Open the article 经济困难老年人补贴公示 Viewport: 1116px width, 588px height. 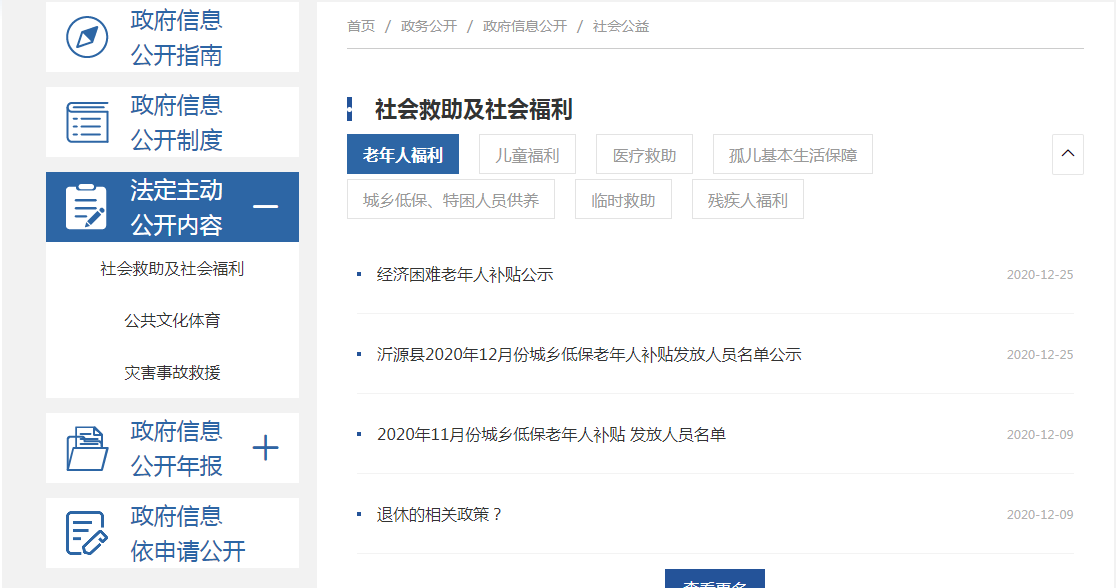pos(464,274)
